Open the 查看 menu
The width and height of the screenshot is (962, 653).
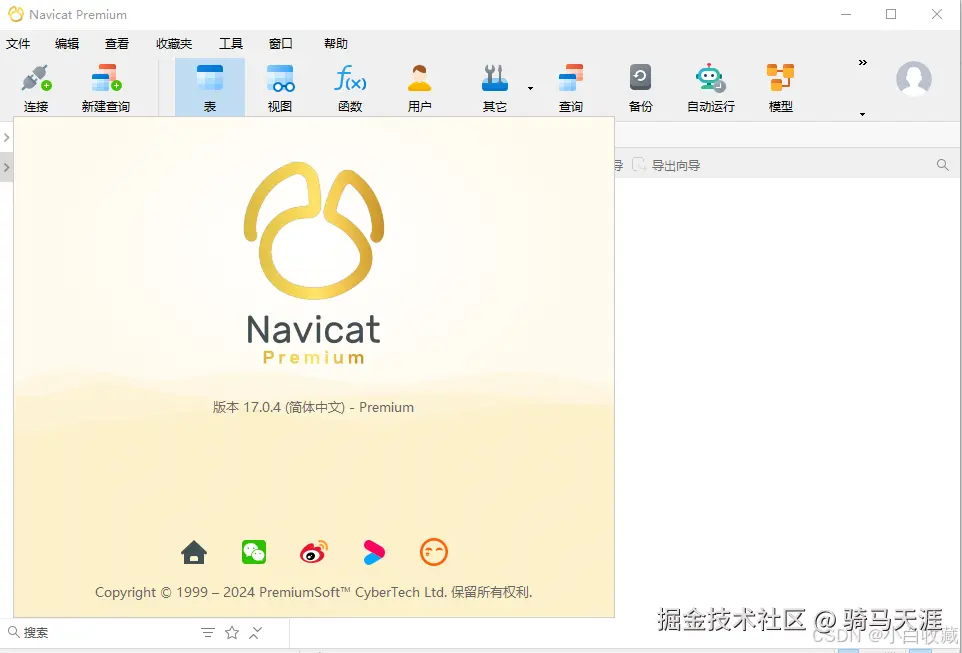coord(117,44)
